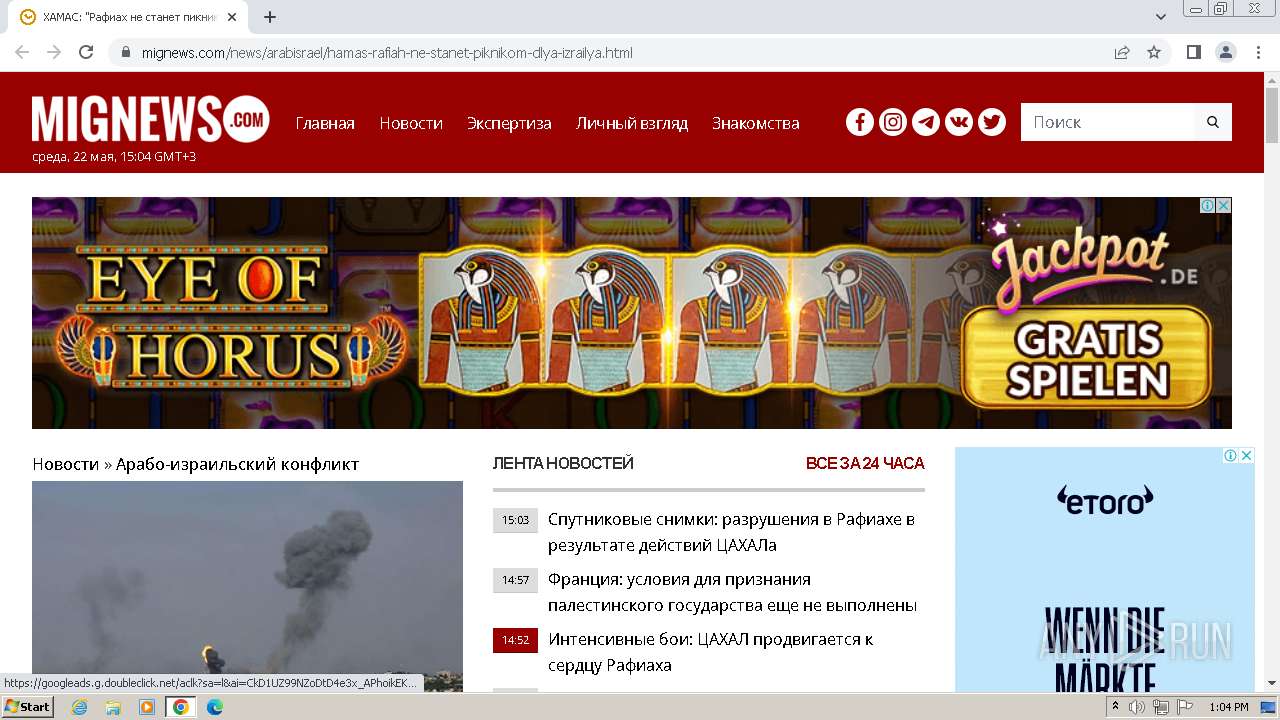Reload the page
Viewport: 1280px width, 720px height.
coord(86,52)
